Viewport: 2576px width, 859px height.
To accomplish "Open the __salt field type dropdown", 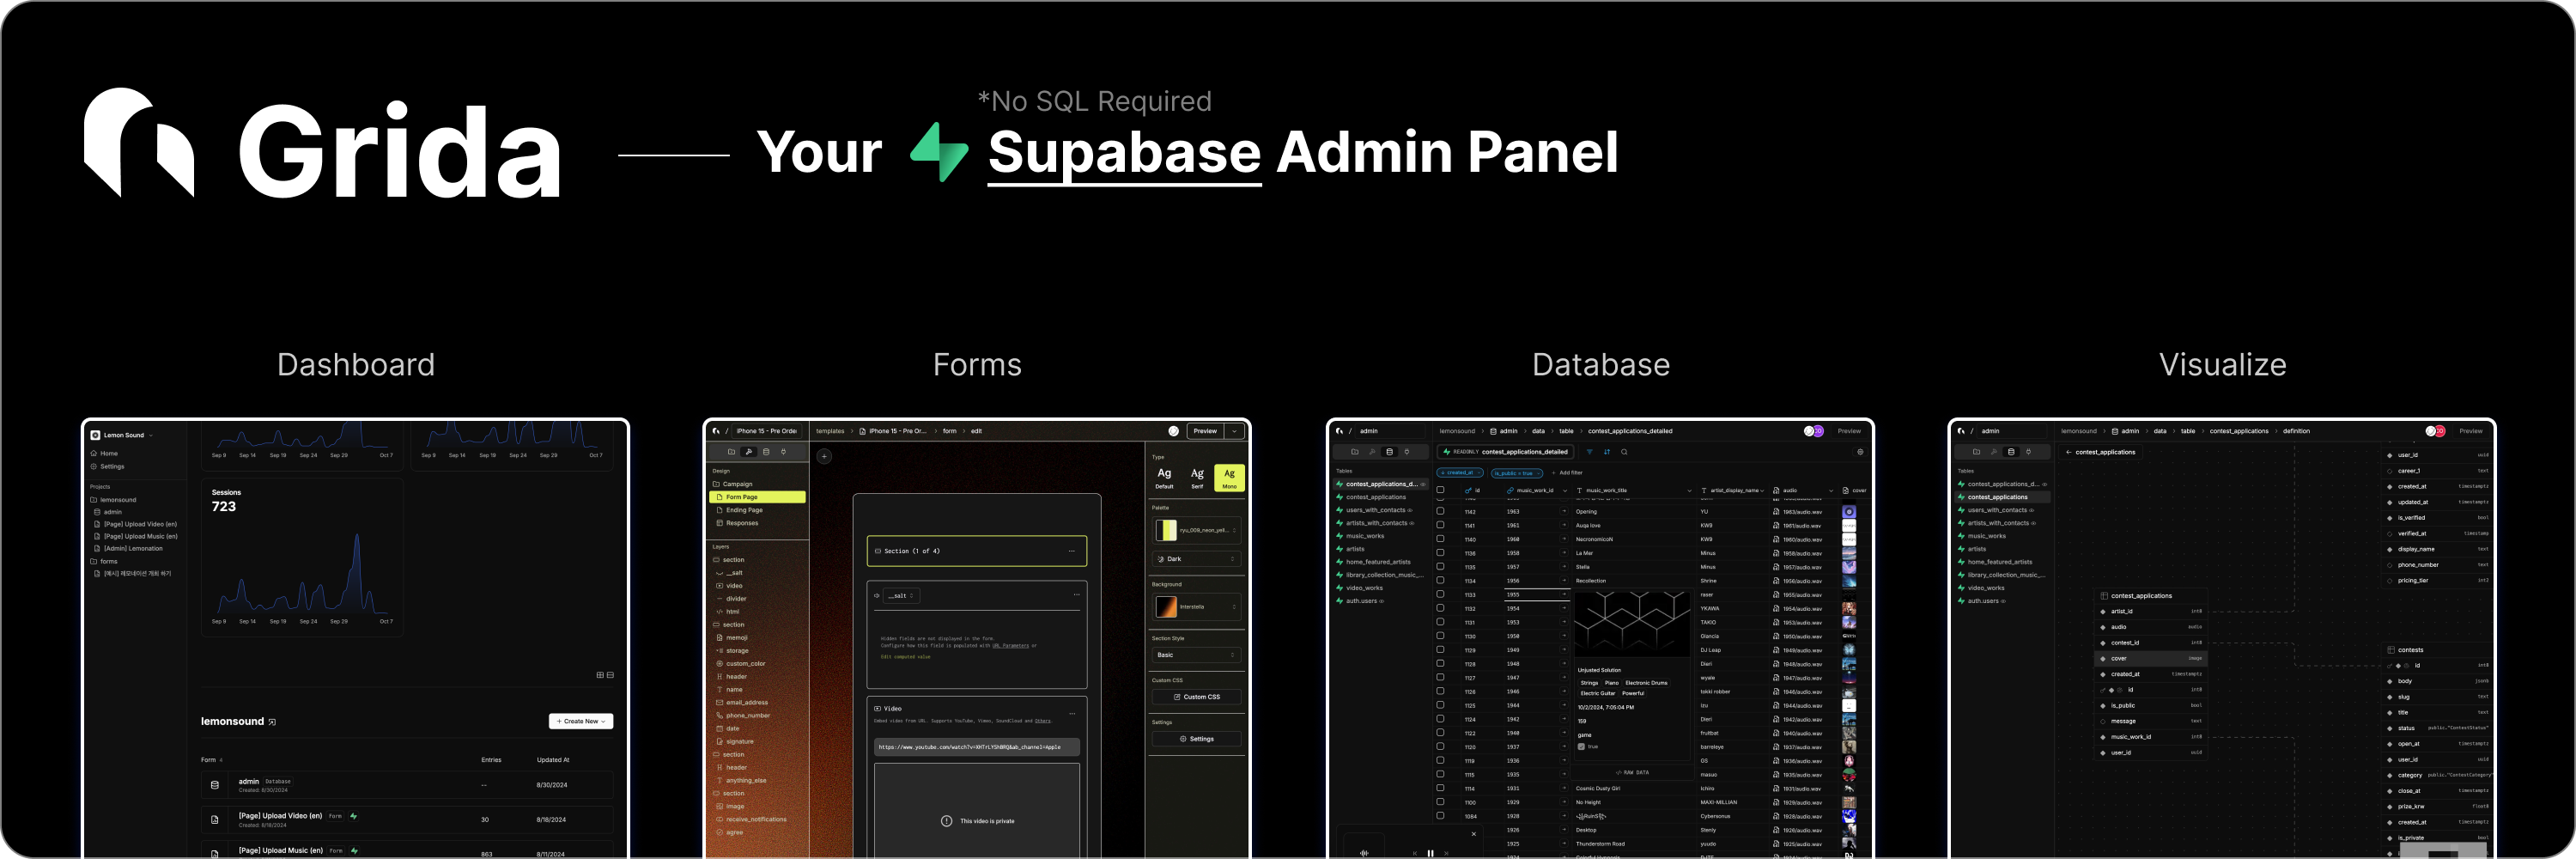I will pyautogui.click(x=902, y=596).
